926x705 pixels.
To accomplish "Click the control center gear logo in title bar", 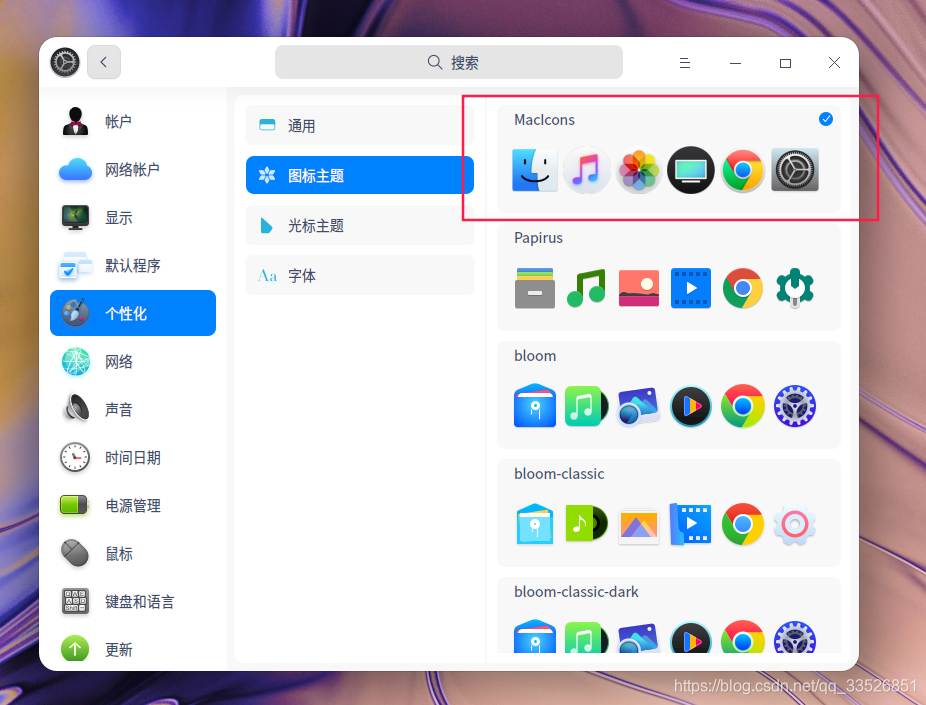I will coord(65,62).
